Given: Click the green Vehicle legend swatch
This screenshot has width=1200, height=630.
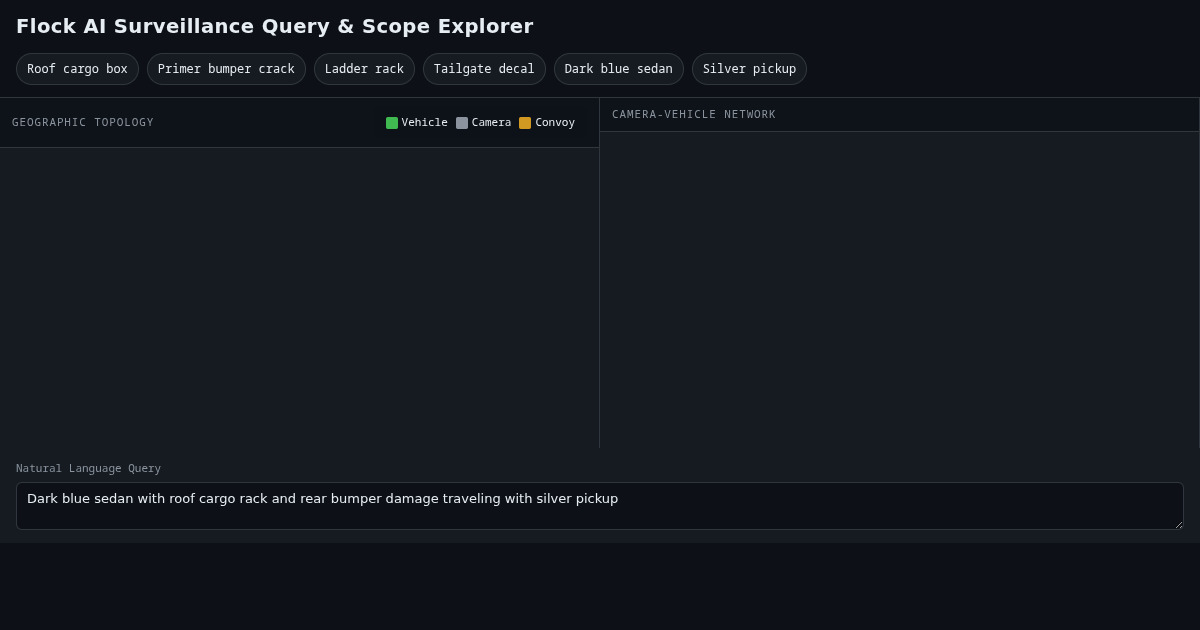Looking at the screenshot, I should click(392, 123).
